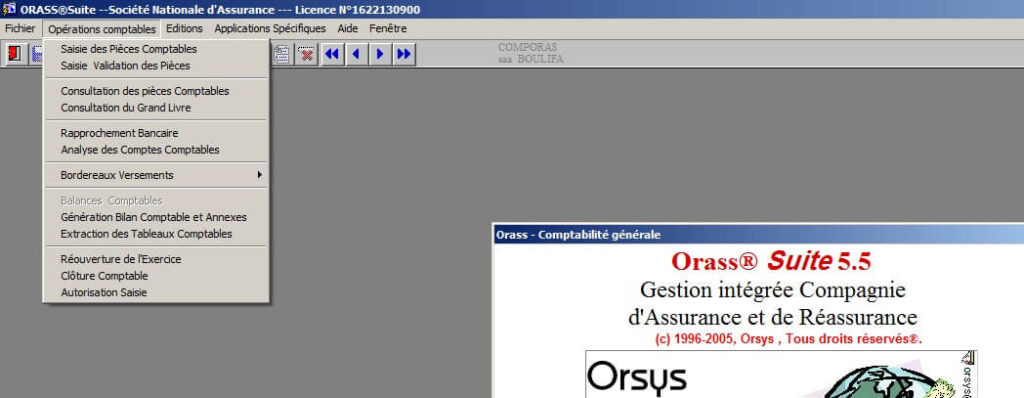Image resolution: width=1024 pixels, height=398 pixels.
Task: Open Analyse des Comptes Comptables
Action: (x=157, y=150)
